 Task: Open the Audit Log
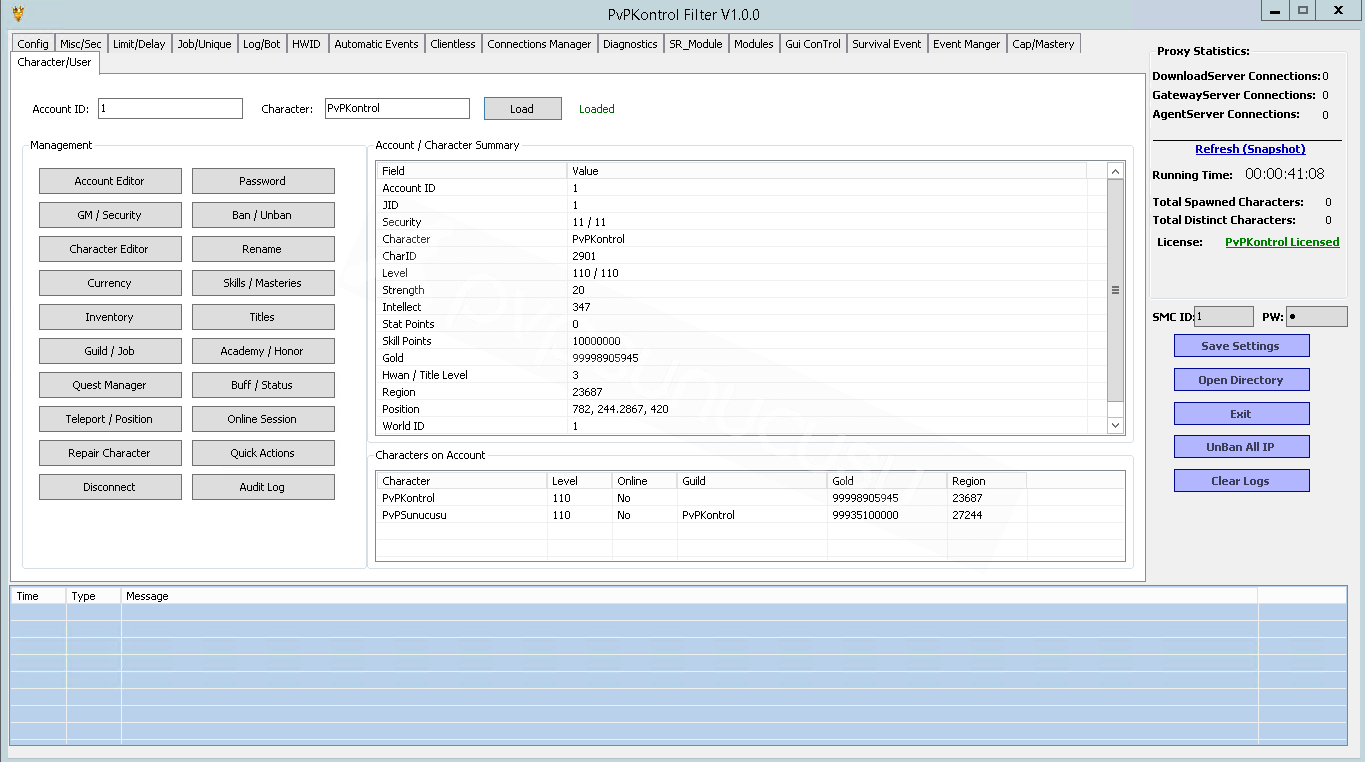tap(263, 487)
